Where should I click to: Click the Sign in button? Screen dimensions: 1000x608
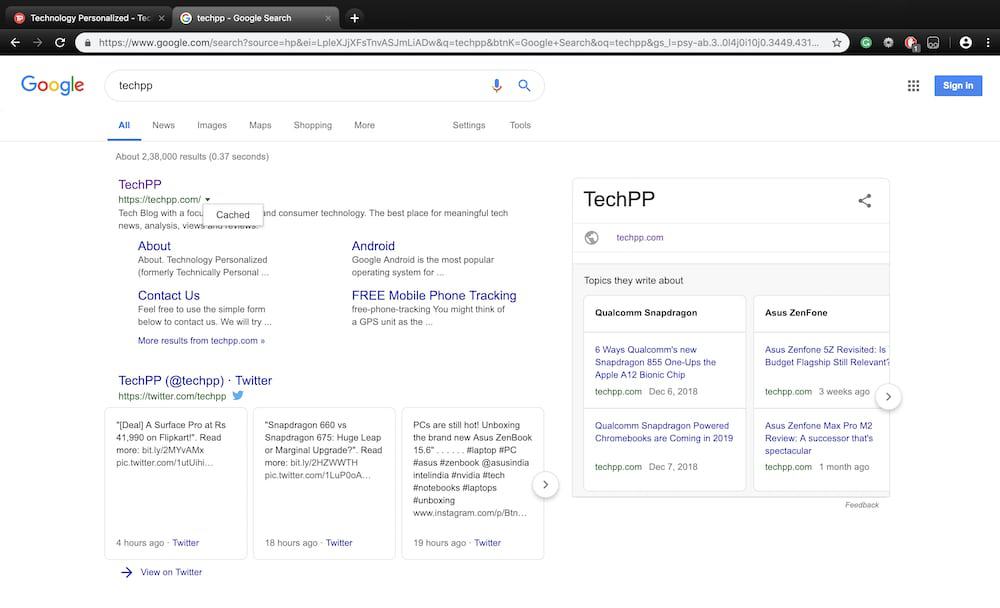tap(958, 85)
